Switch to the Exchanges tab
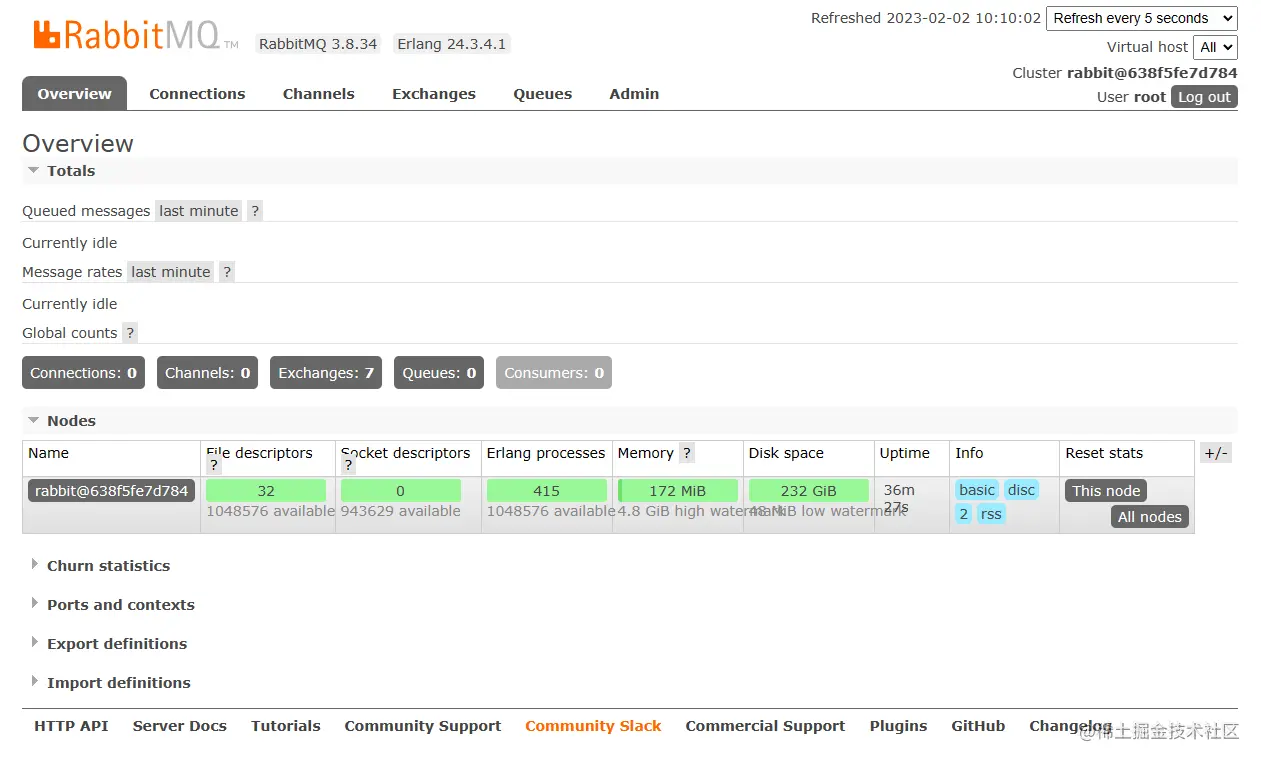Image resolution: width=1261 pixels, height=763 pixels. (434, 94)
